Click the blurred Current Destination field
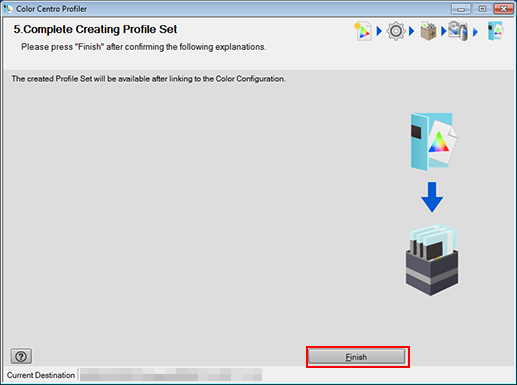This screenshot has height=385, width=517. 171,375
